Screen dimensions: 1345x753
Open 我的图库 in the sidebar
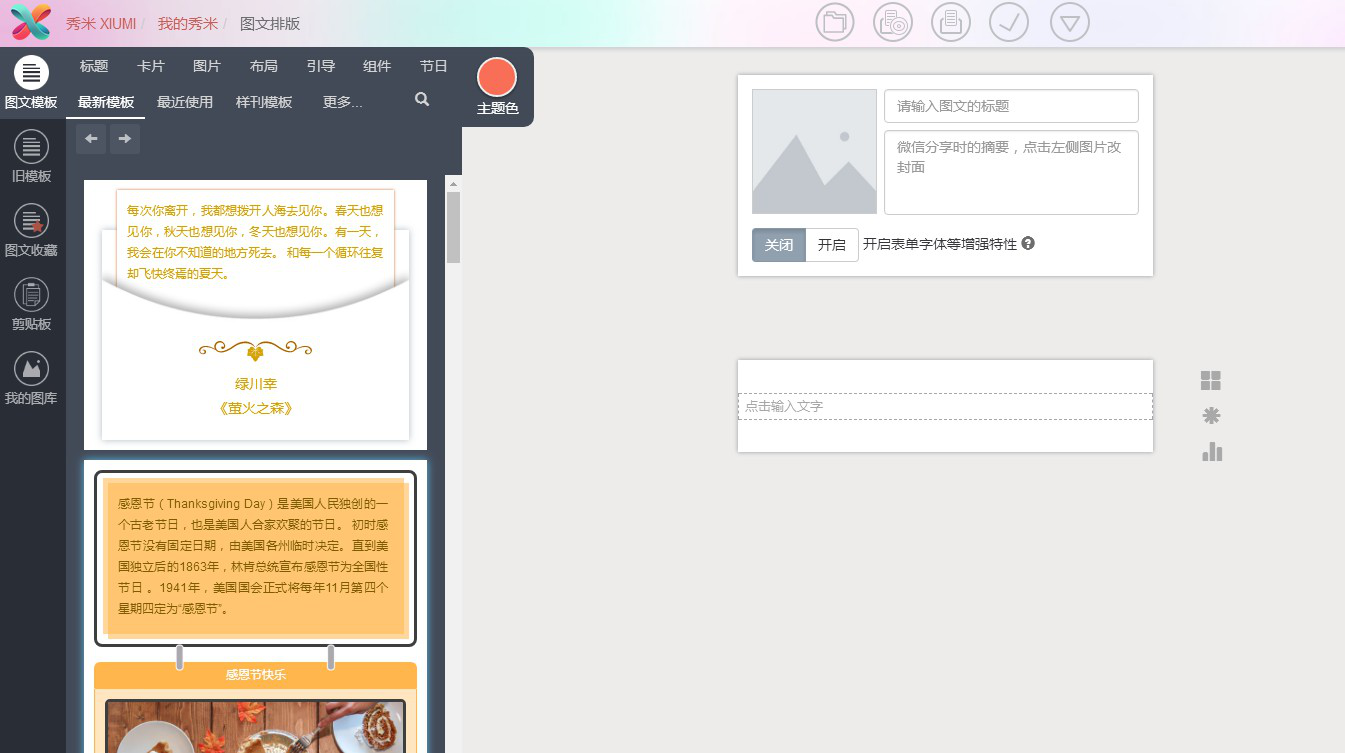(31, 379)
